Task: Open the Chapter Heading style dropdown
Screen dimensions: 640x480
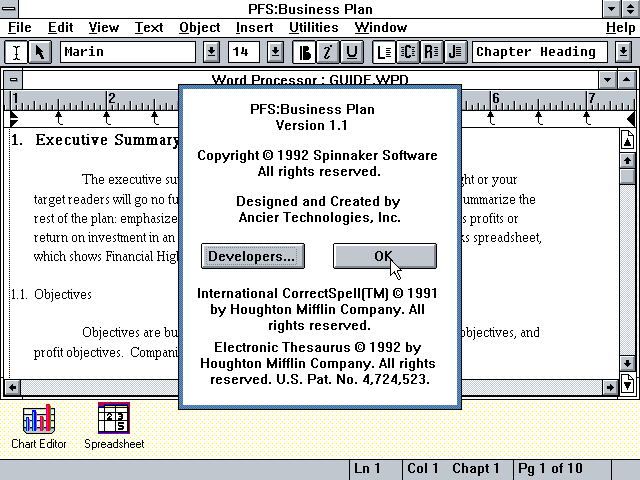Action: point(623,52)
